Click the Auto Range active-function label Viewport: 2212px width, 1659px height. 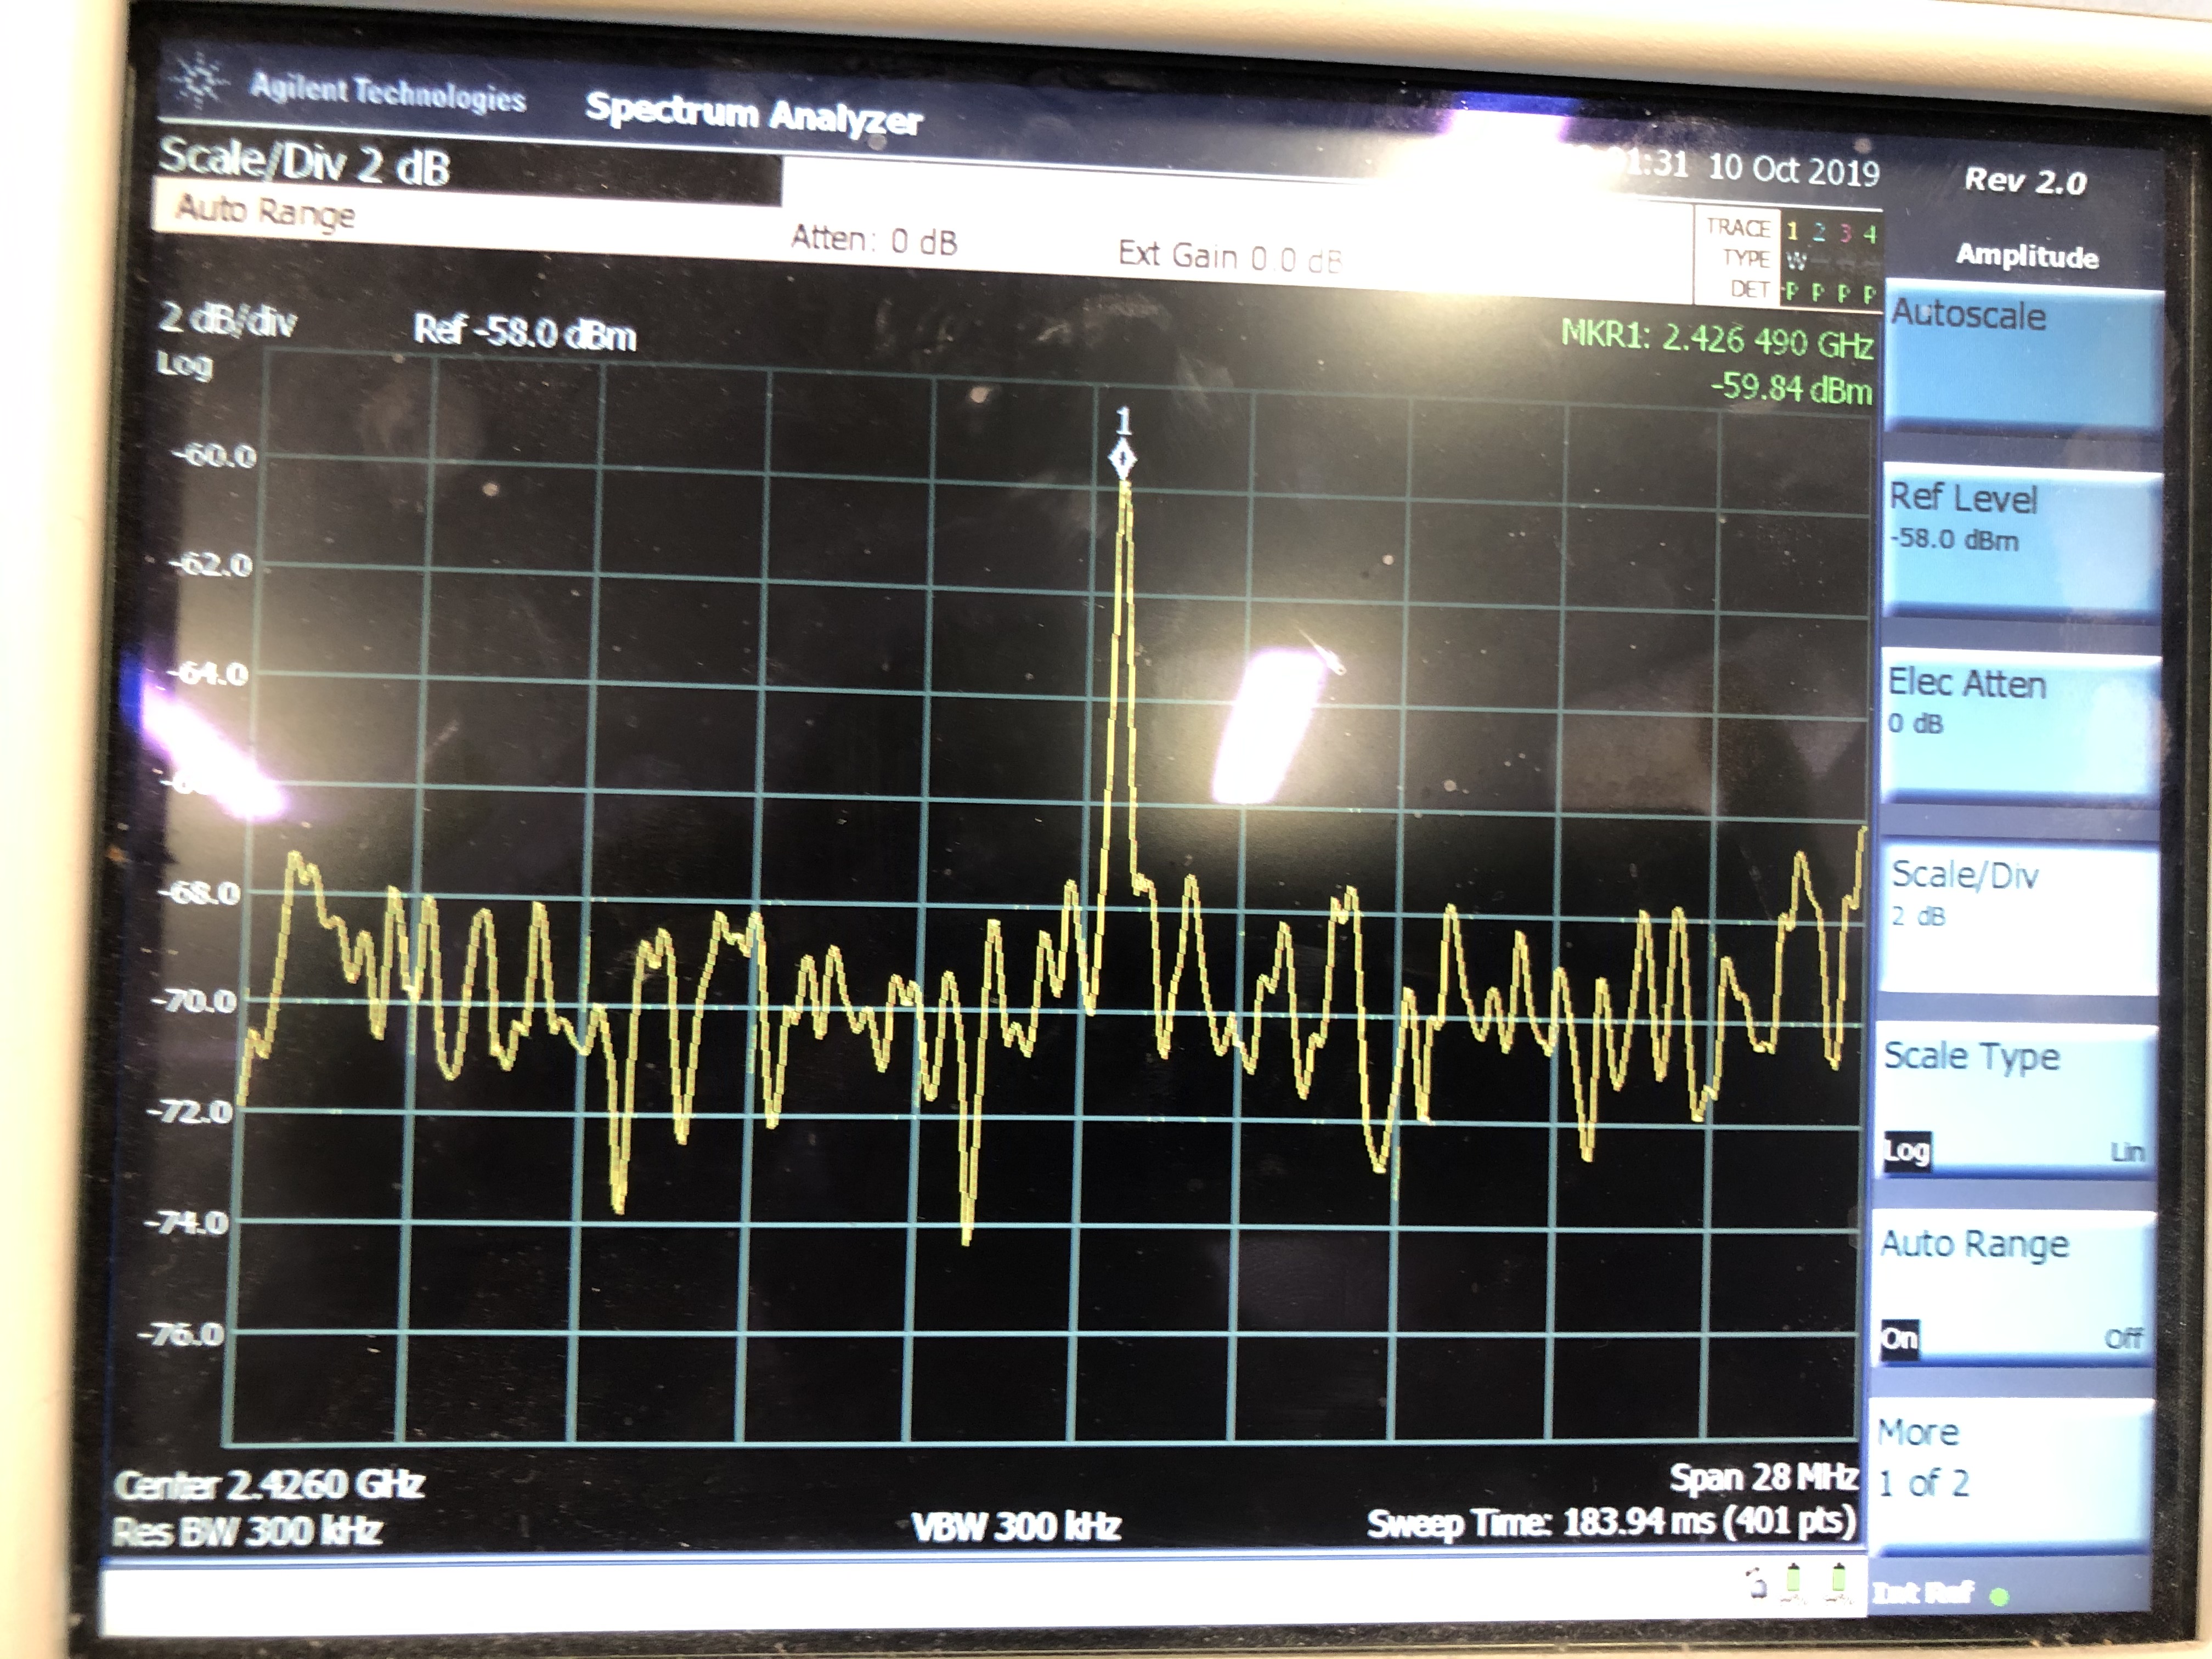[265, 212]
